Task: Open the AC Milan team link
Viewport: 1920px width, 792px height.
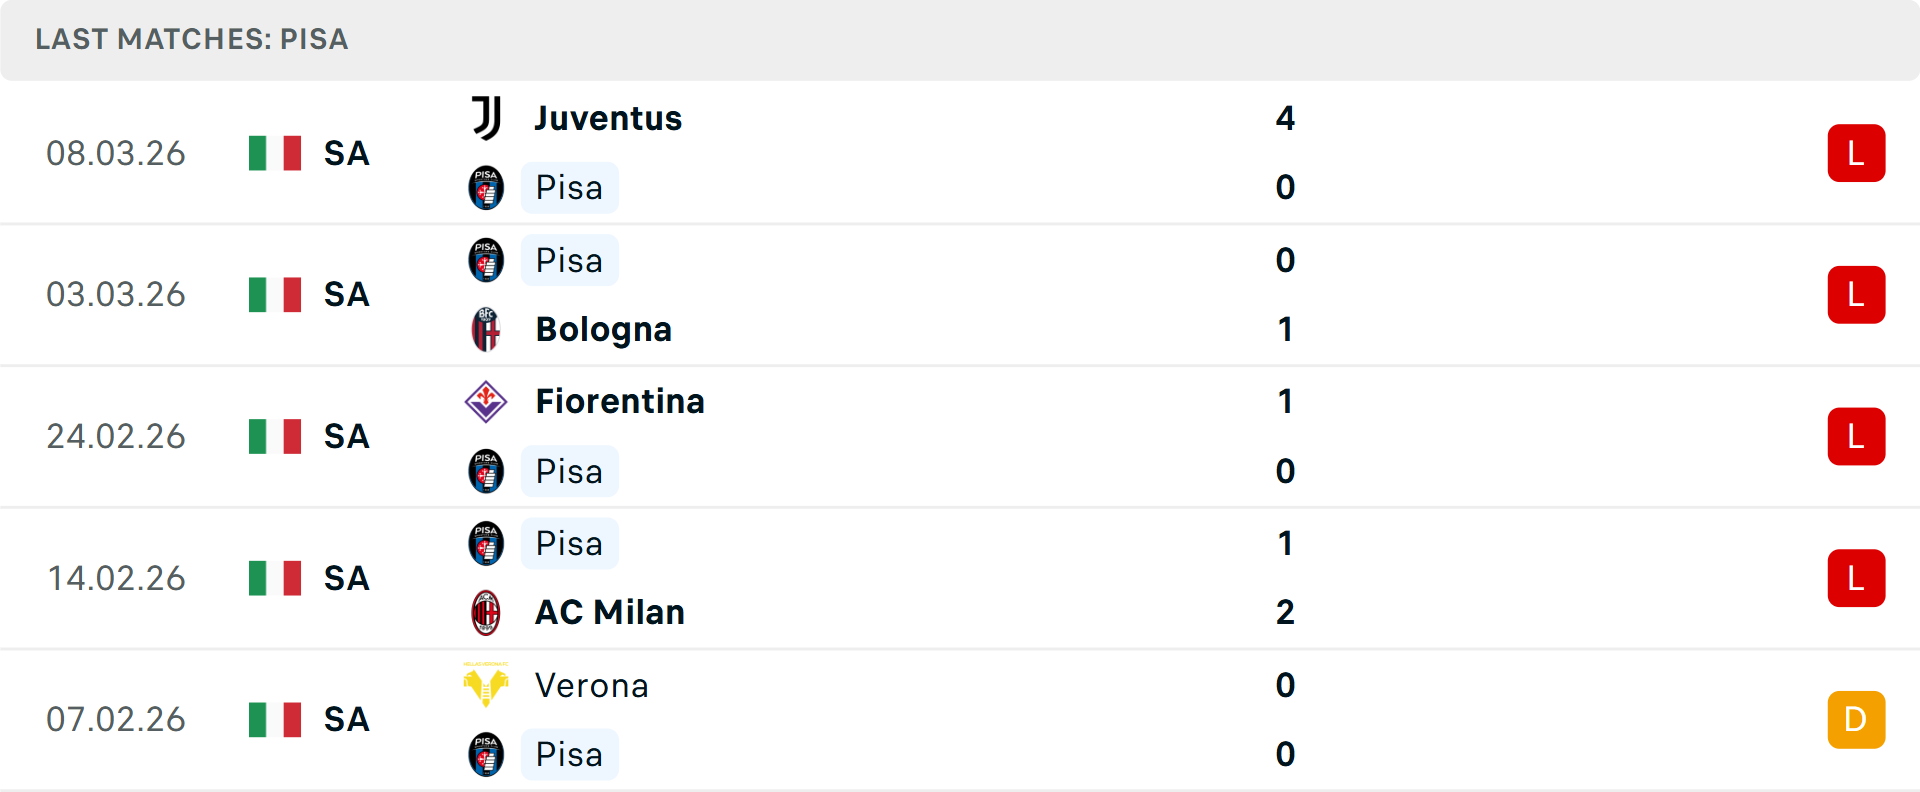Action: (610, 612)
